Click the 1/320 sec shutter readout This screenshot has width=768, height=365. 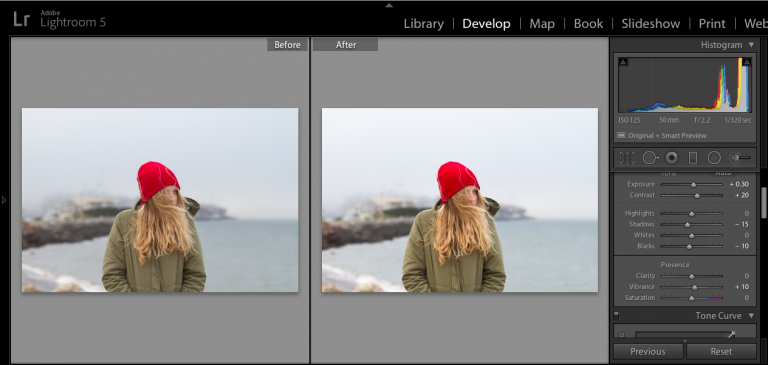[x=738, y=120]
